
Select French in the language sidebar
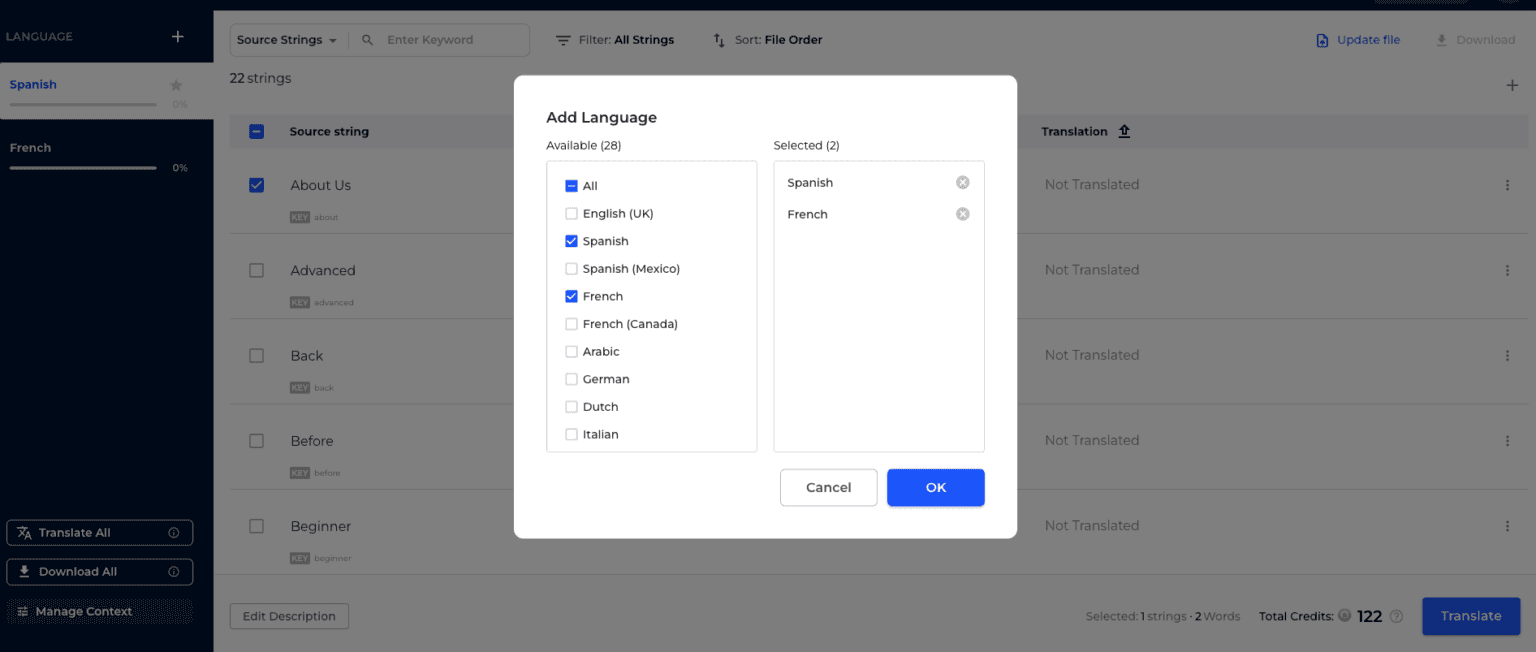click(x=30, y=147)
